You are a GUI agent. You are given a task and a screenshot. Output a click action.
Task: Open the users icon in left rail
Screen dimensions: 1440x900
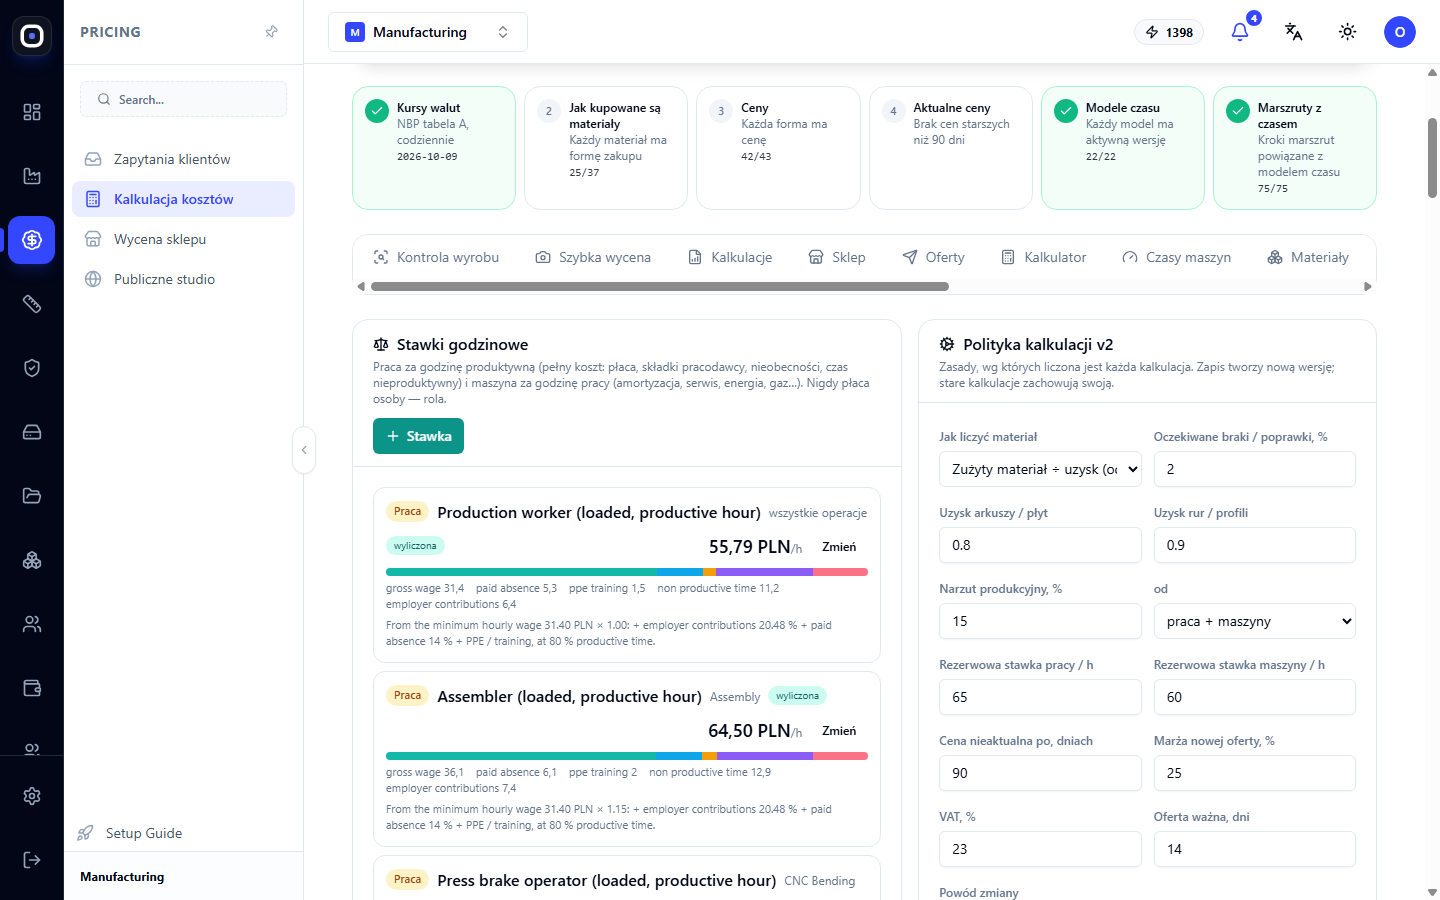tap(32, 624)
